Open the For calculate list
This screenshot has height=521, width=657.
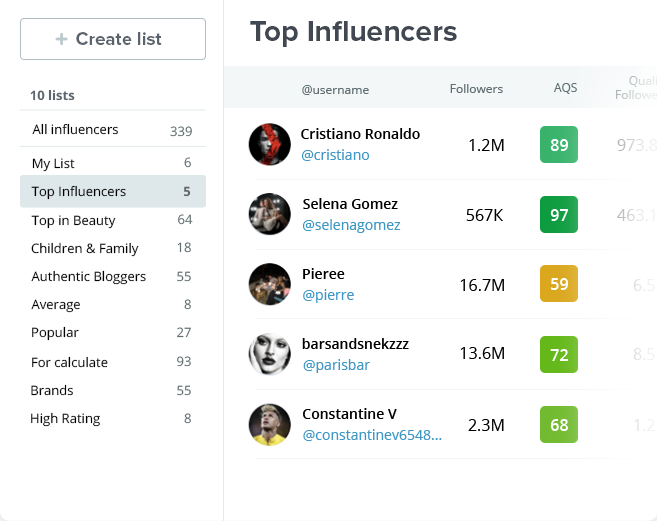[69, 362]
